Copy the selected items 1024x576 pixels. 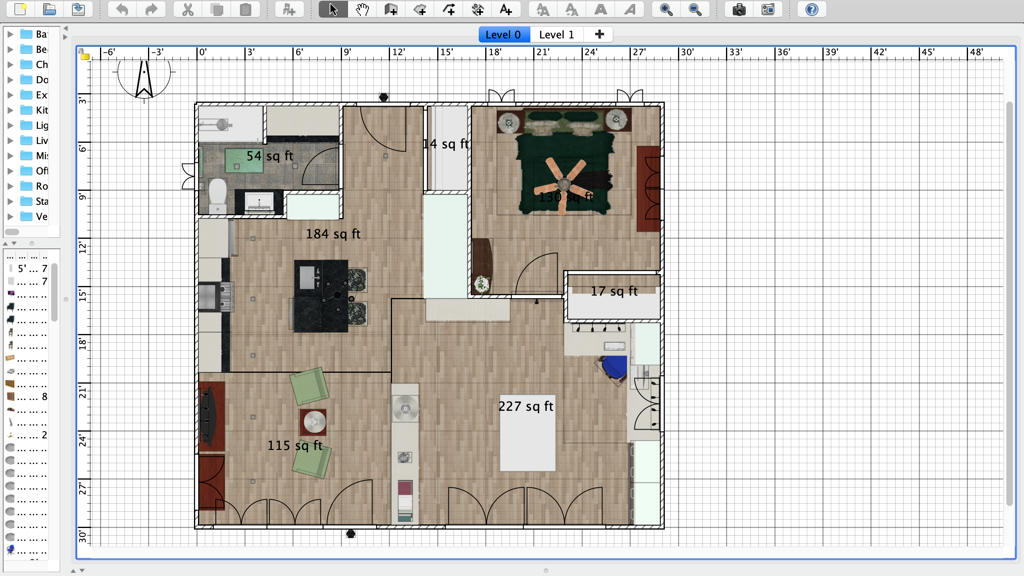(x=217, y=9)
